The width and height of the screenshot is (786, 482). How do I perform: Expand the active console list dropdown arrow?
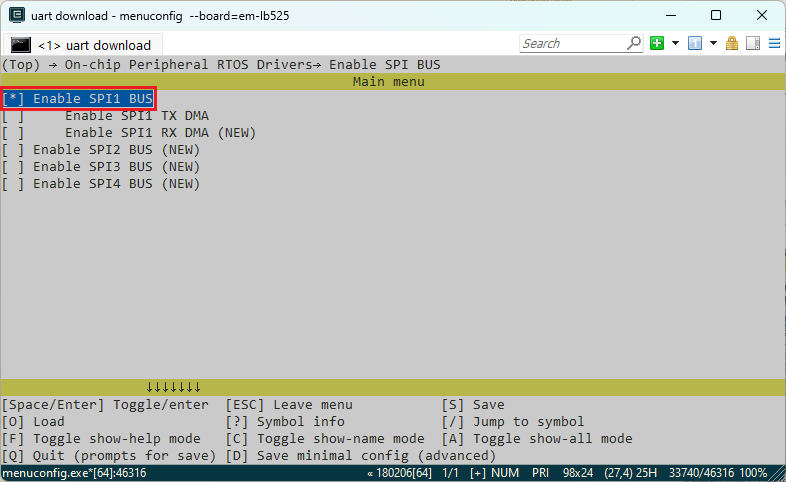pyautogui.click(x=713, y=44)
